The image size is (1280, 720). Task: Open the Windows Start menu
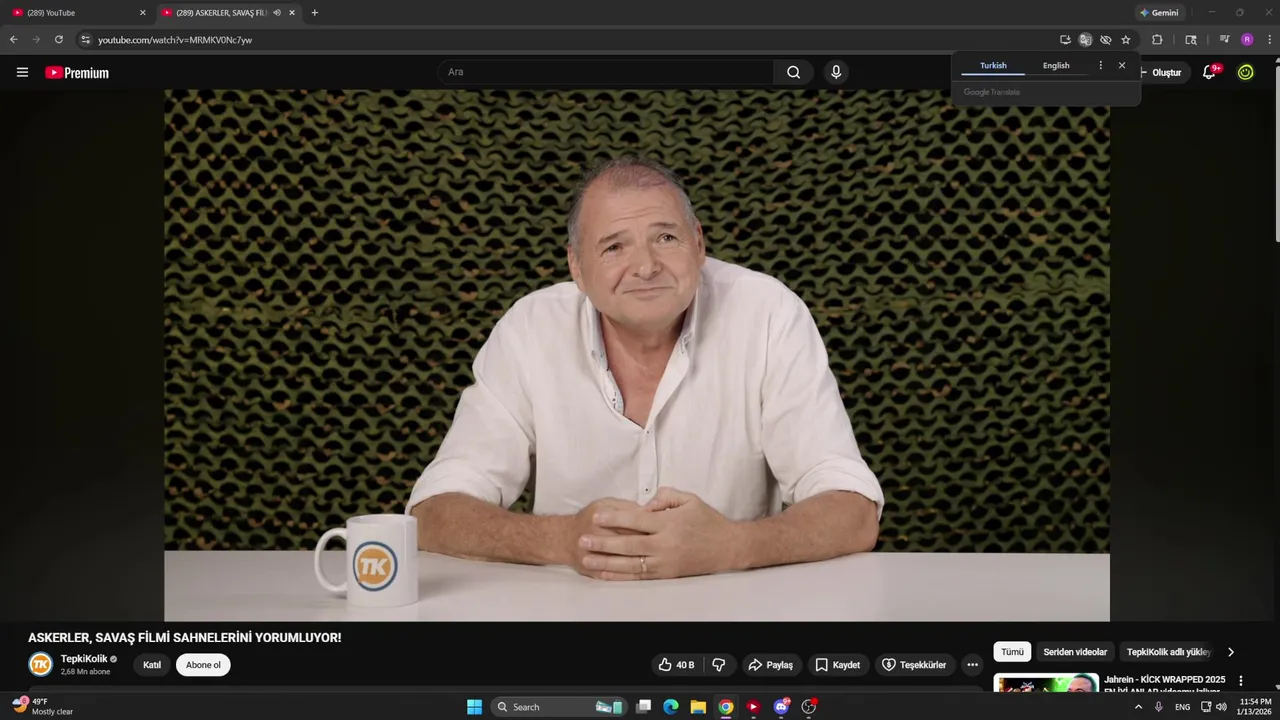click(474, 707)
